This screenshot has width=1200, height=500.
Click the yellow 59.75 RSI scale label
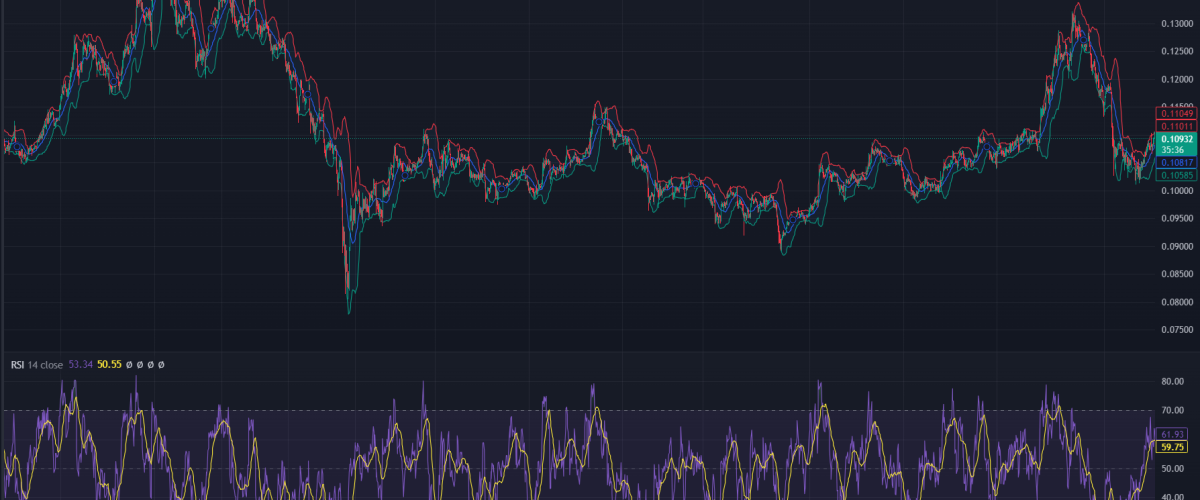point(1171,446)
